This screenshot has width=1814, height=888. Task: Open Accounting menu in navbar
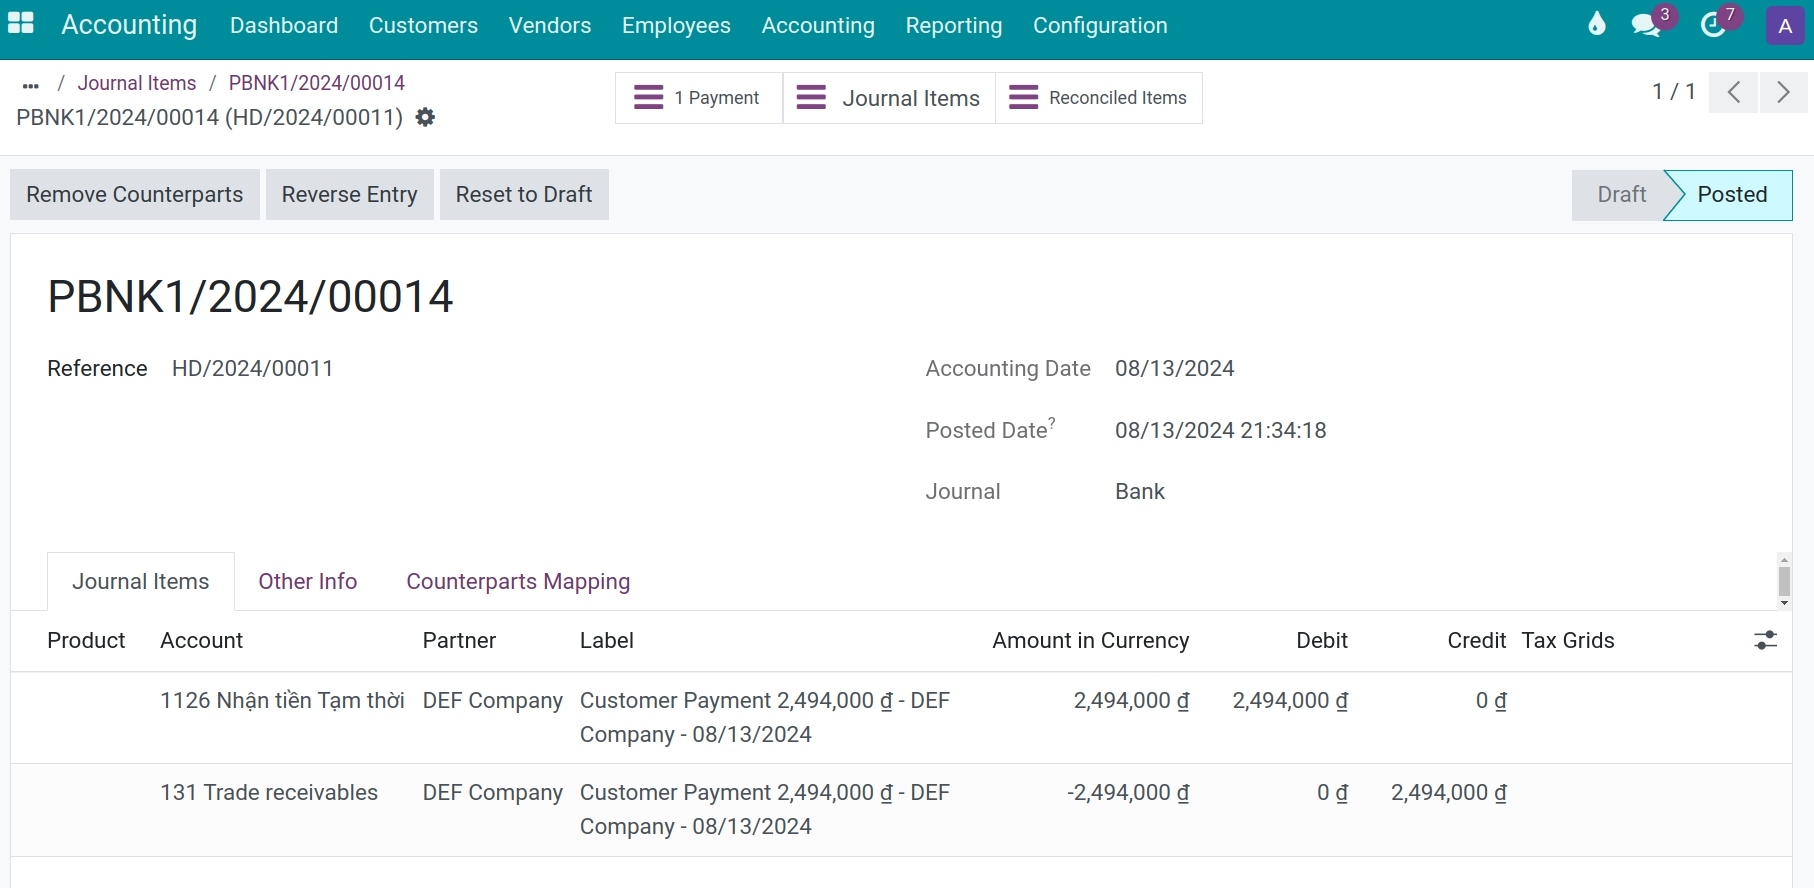point(818,25)
